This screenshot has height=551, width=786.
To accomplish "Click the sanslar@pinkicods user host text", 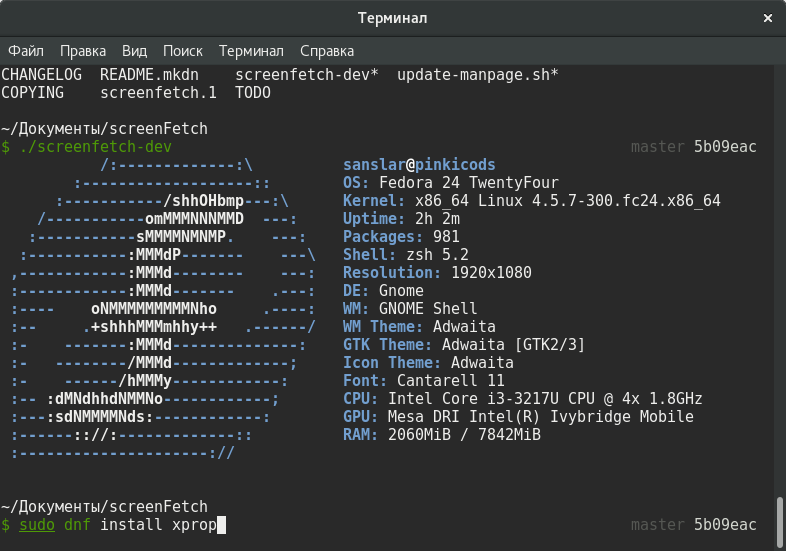I will (419, 165).
